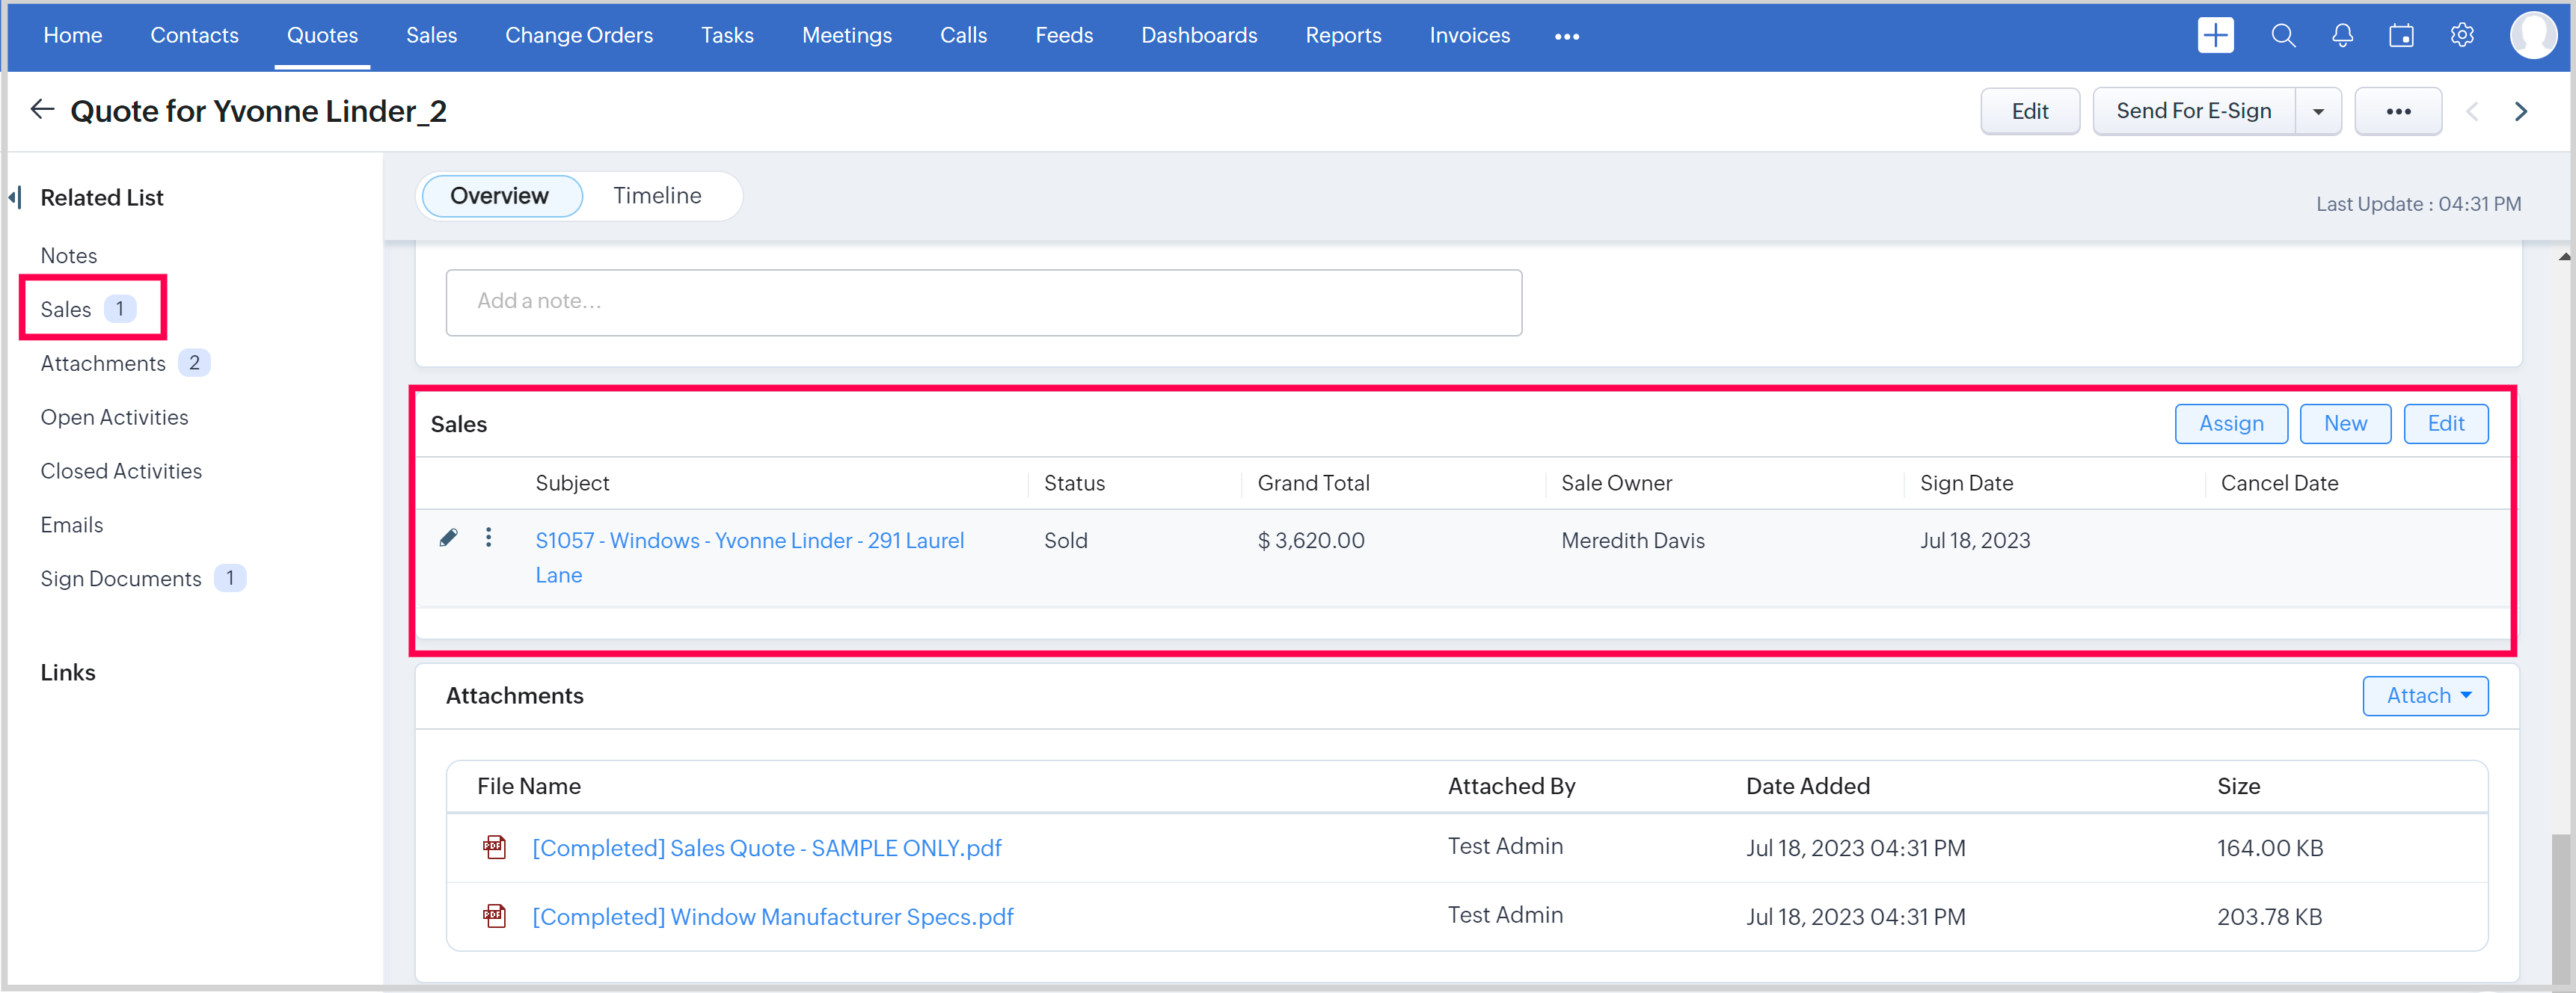This screenshot has height=993, width=2576.
Task: Go to next record with right chevron
Action: point(2520,111)
